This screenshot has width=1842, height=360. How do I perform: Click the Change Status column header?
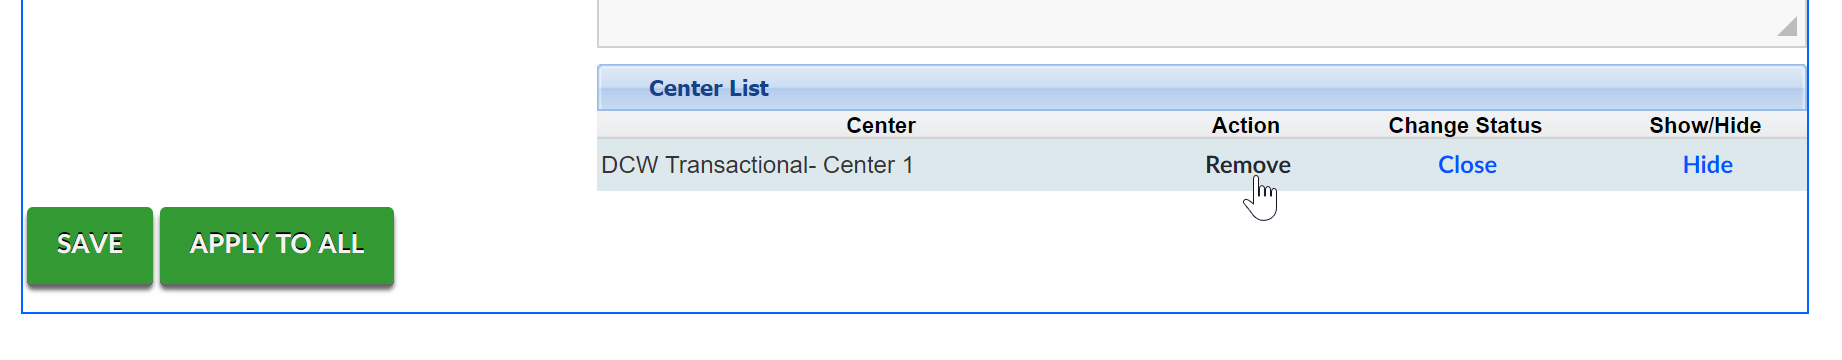1465,125
